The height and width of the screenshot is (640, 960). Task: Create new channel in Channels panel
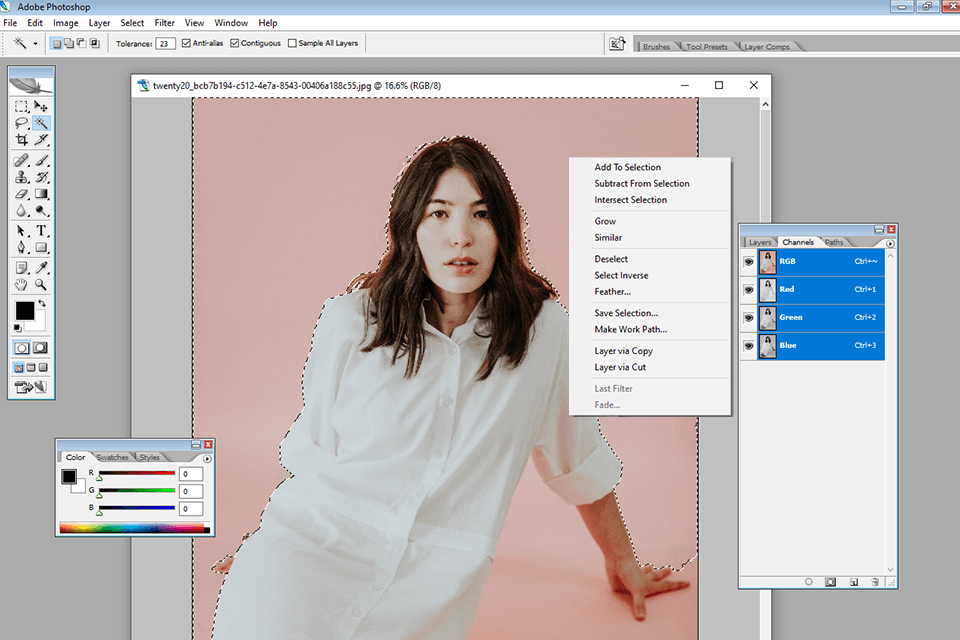(x=853, y=582)
